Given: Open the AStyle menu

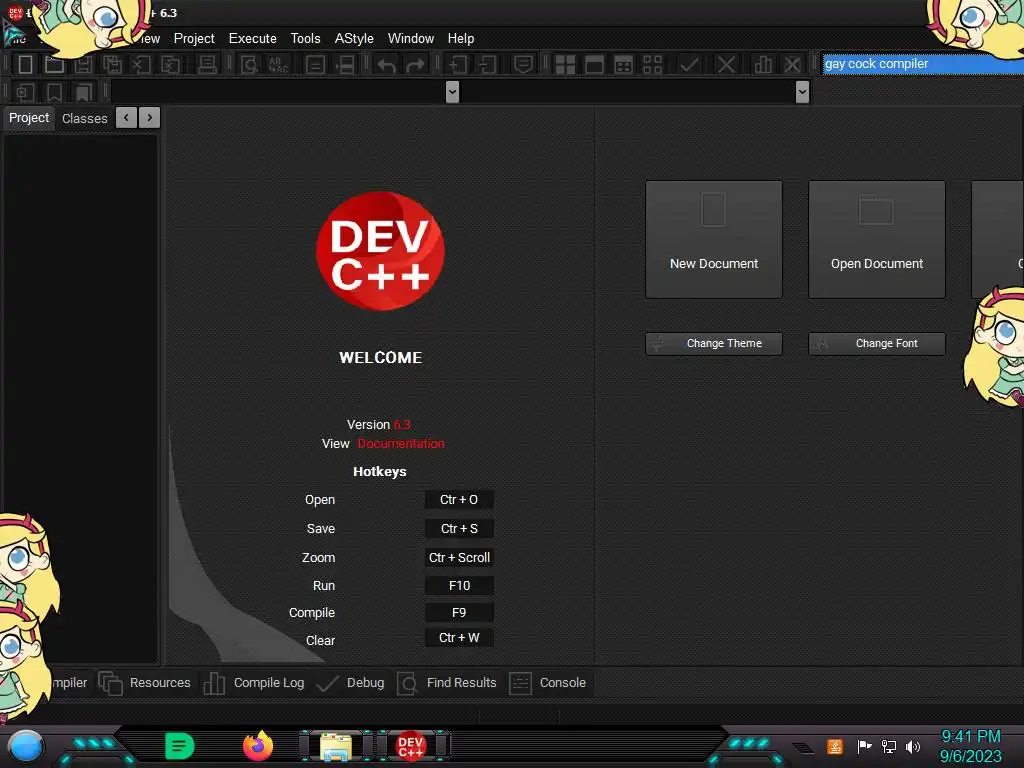Looking at the screenshot, I should [354, 39].
